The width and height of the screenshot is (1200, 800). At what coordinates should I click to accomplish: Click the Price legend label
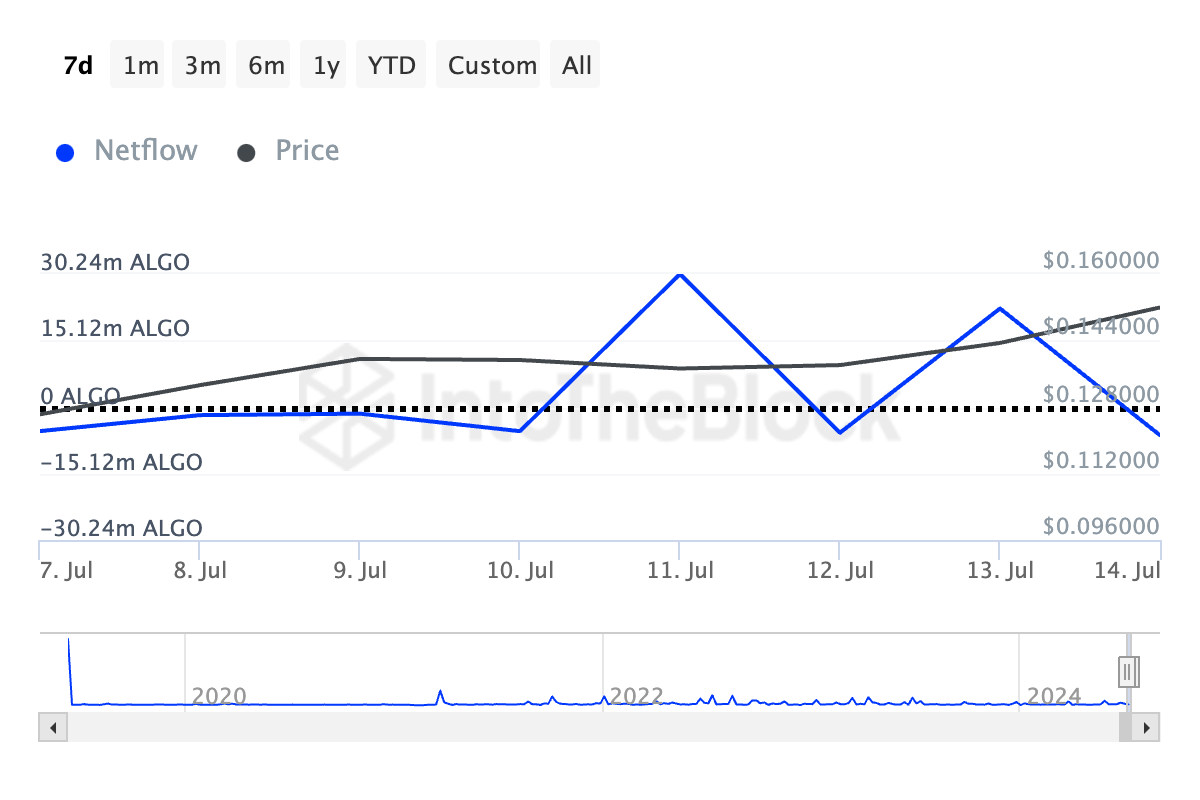(307, 151)
